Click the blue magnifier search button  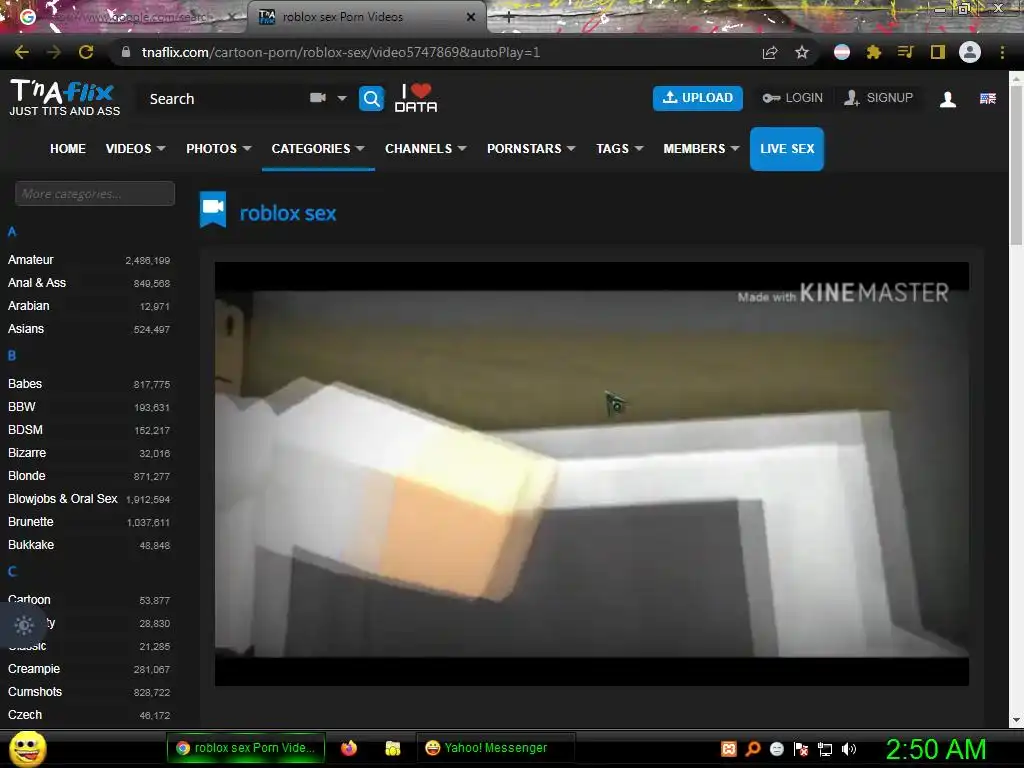point(371,99)
